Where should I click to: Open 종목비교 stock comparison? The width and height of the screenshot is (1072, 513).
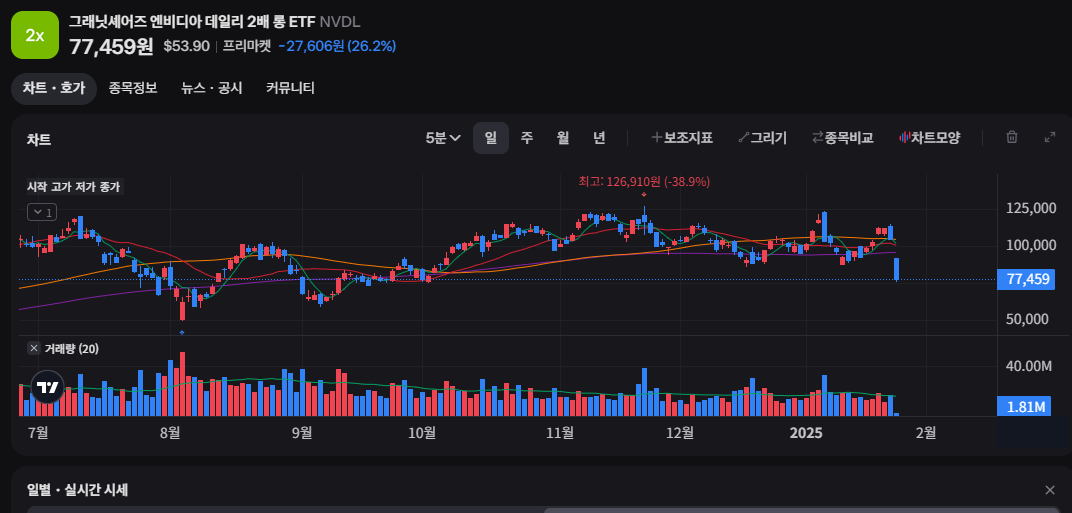point(842,137)
